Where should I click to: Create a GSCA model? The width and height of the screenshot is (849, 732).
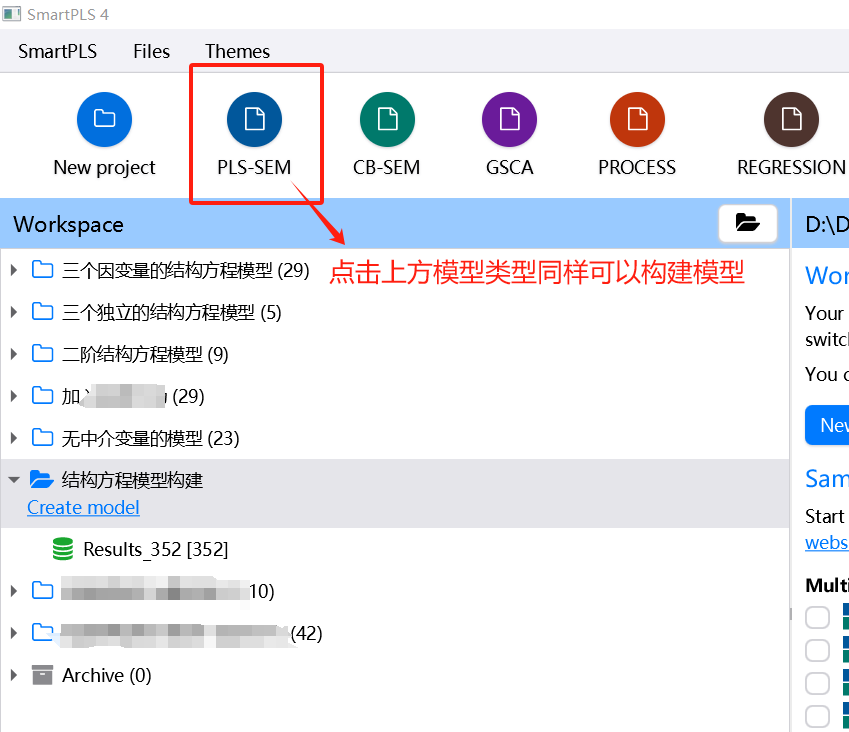[509, 119]
